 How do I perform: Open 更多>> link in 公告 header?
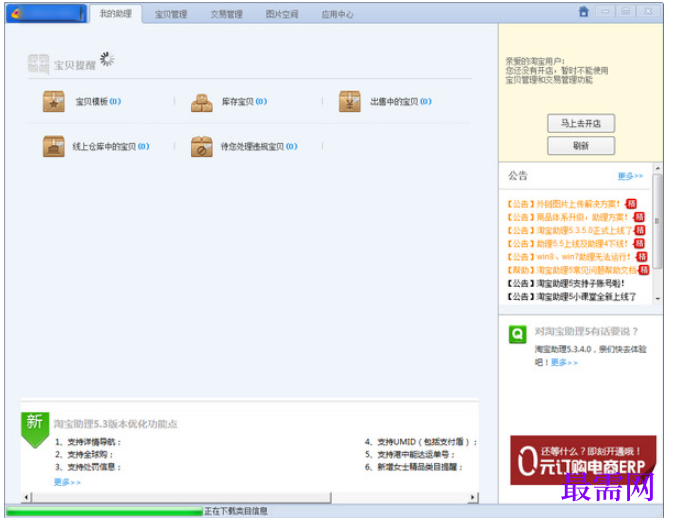coord(630,176)
